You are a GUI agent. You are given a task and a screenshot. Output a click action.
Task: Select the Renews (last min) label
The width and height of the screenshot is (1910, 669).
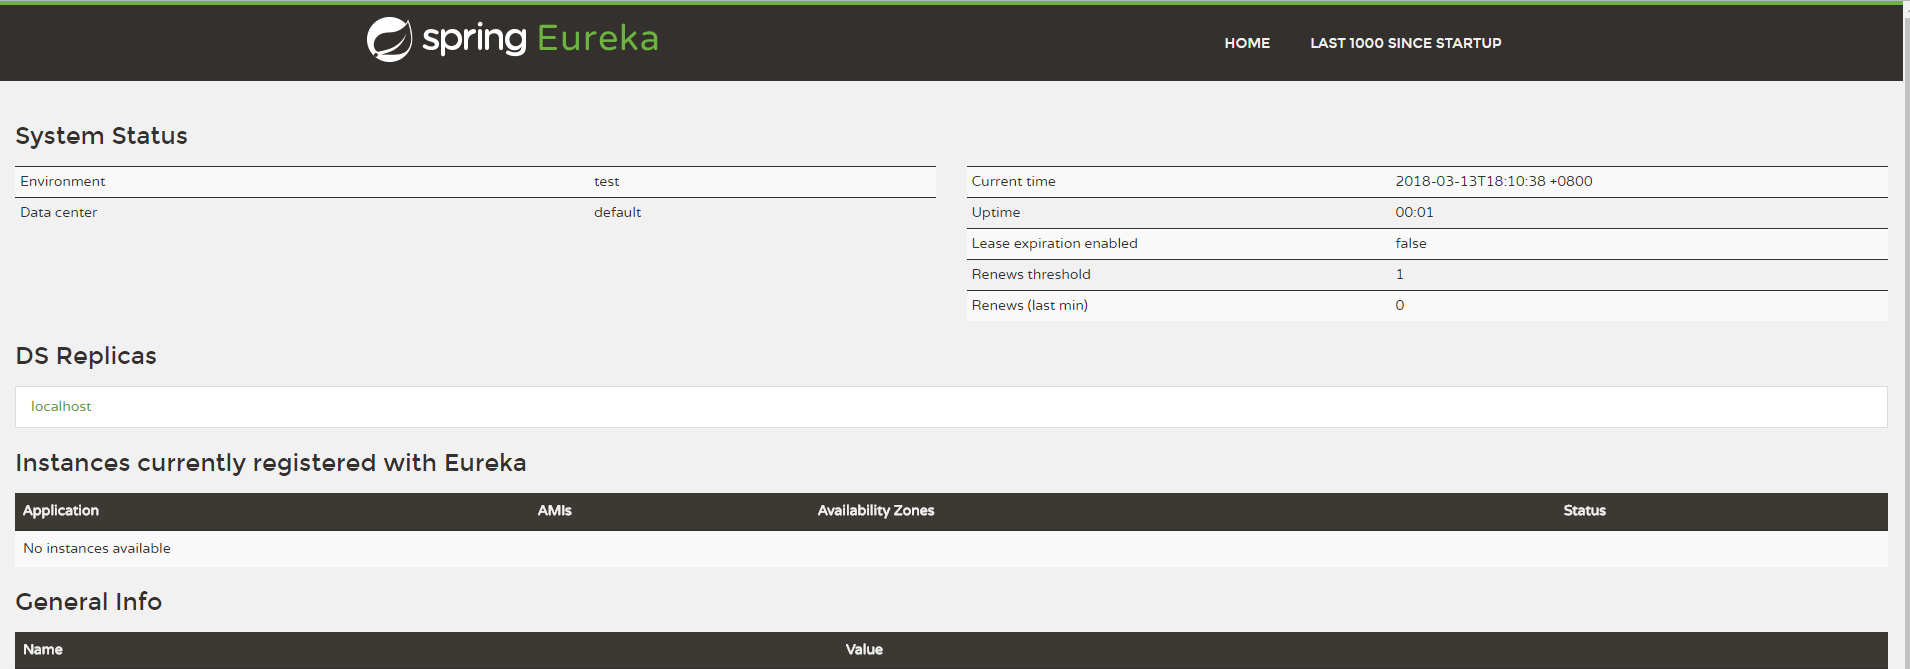pyautogui.click(x=1030, y=305)
